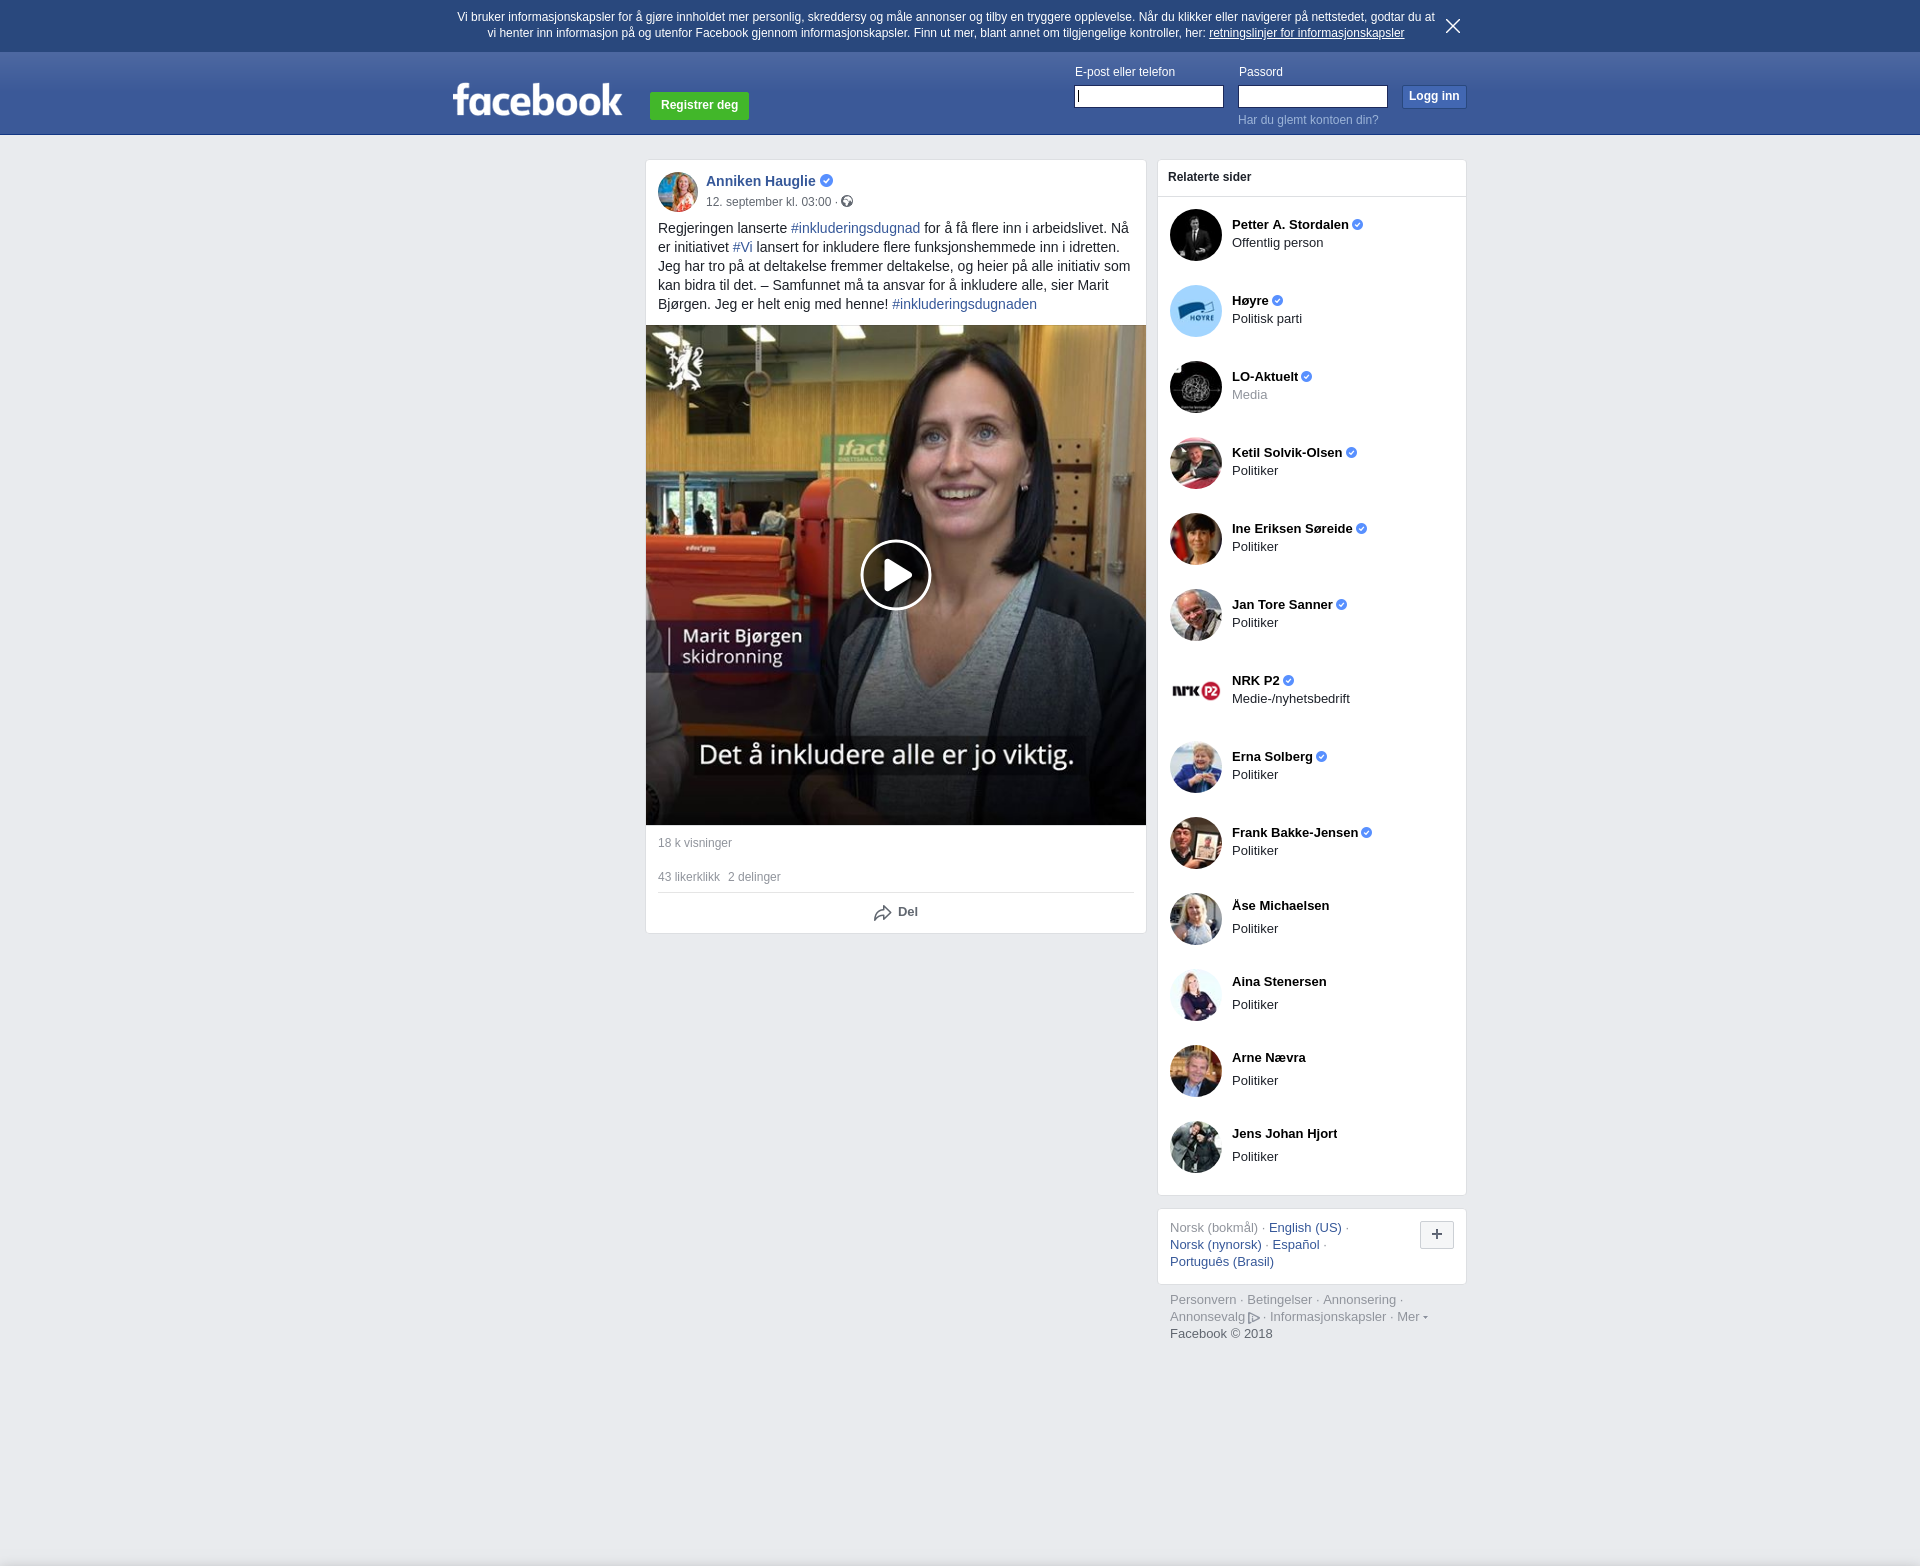Expand the Mer footer dropdown
Screen dimensions: 1920x1566
[1412, 1317]
